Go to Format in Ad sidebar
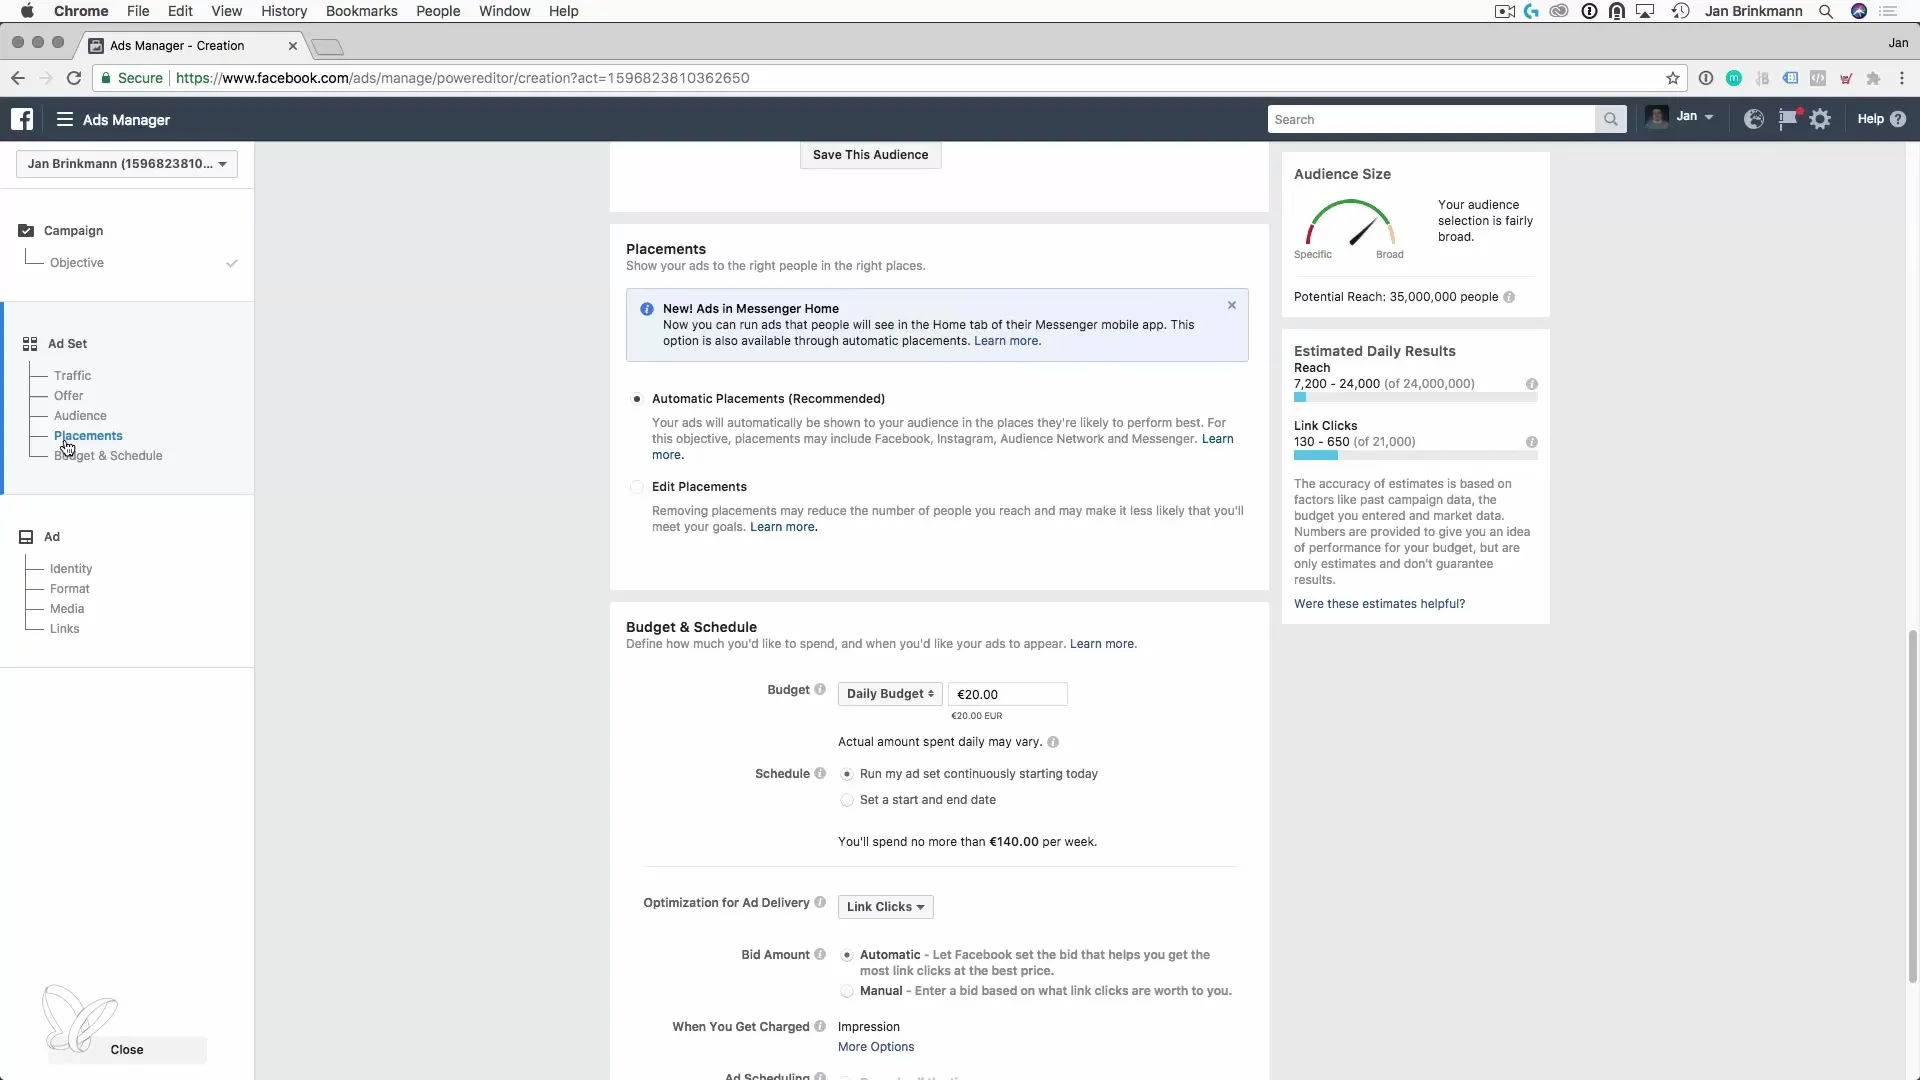This screenshot has width=1920, height=1080. [70, 589]
